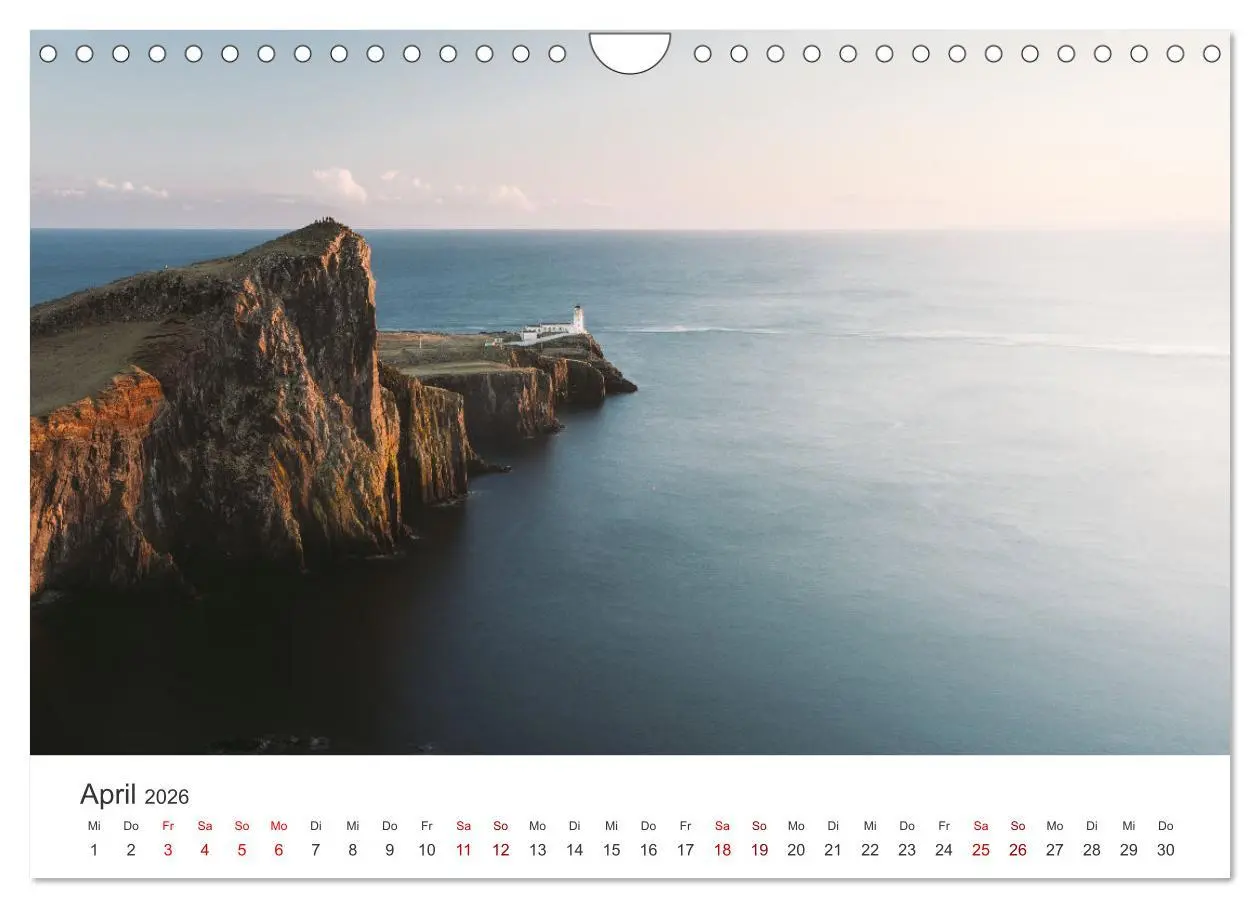Select day 13 in the date row
1260x908 pixels.
538,850
